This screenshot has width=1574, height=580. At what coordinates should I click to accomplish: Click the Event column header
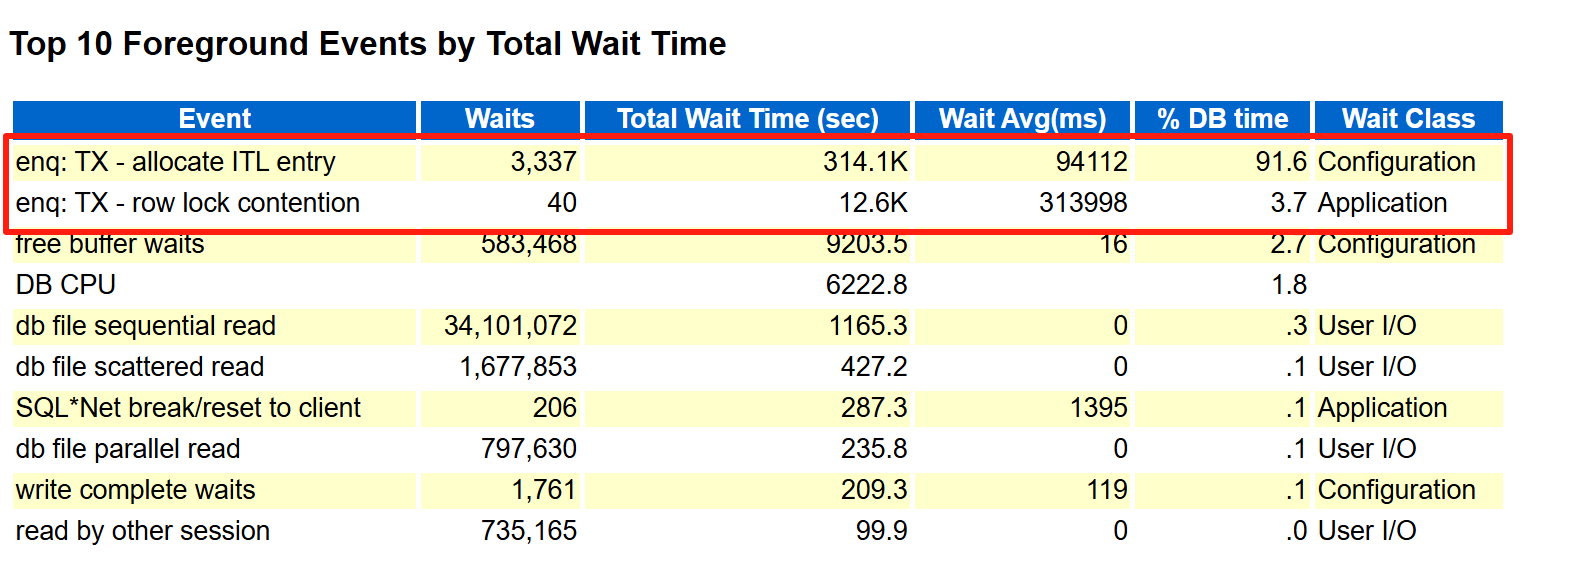pos(214,118)
